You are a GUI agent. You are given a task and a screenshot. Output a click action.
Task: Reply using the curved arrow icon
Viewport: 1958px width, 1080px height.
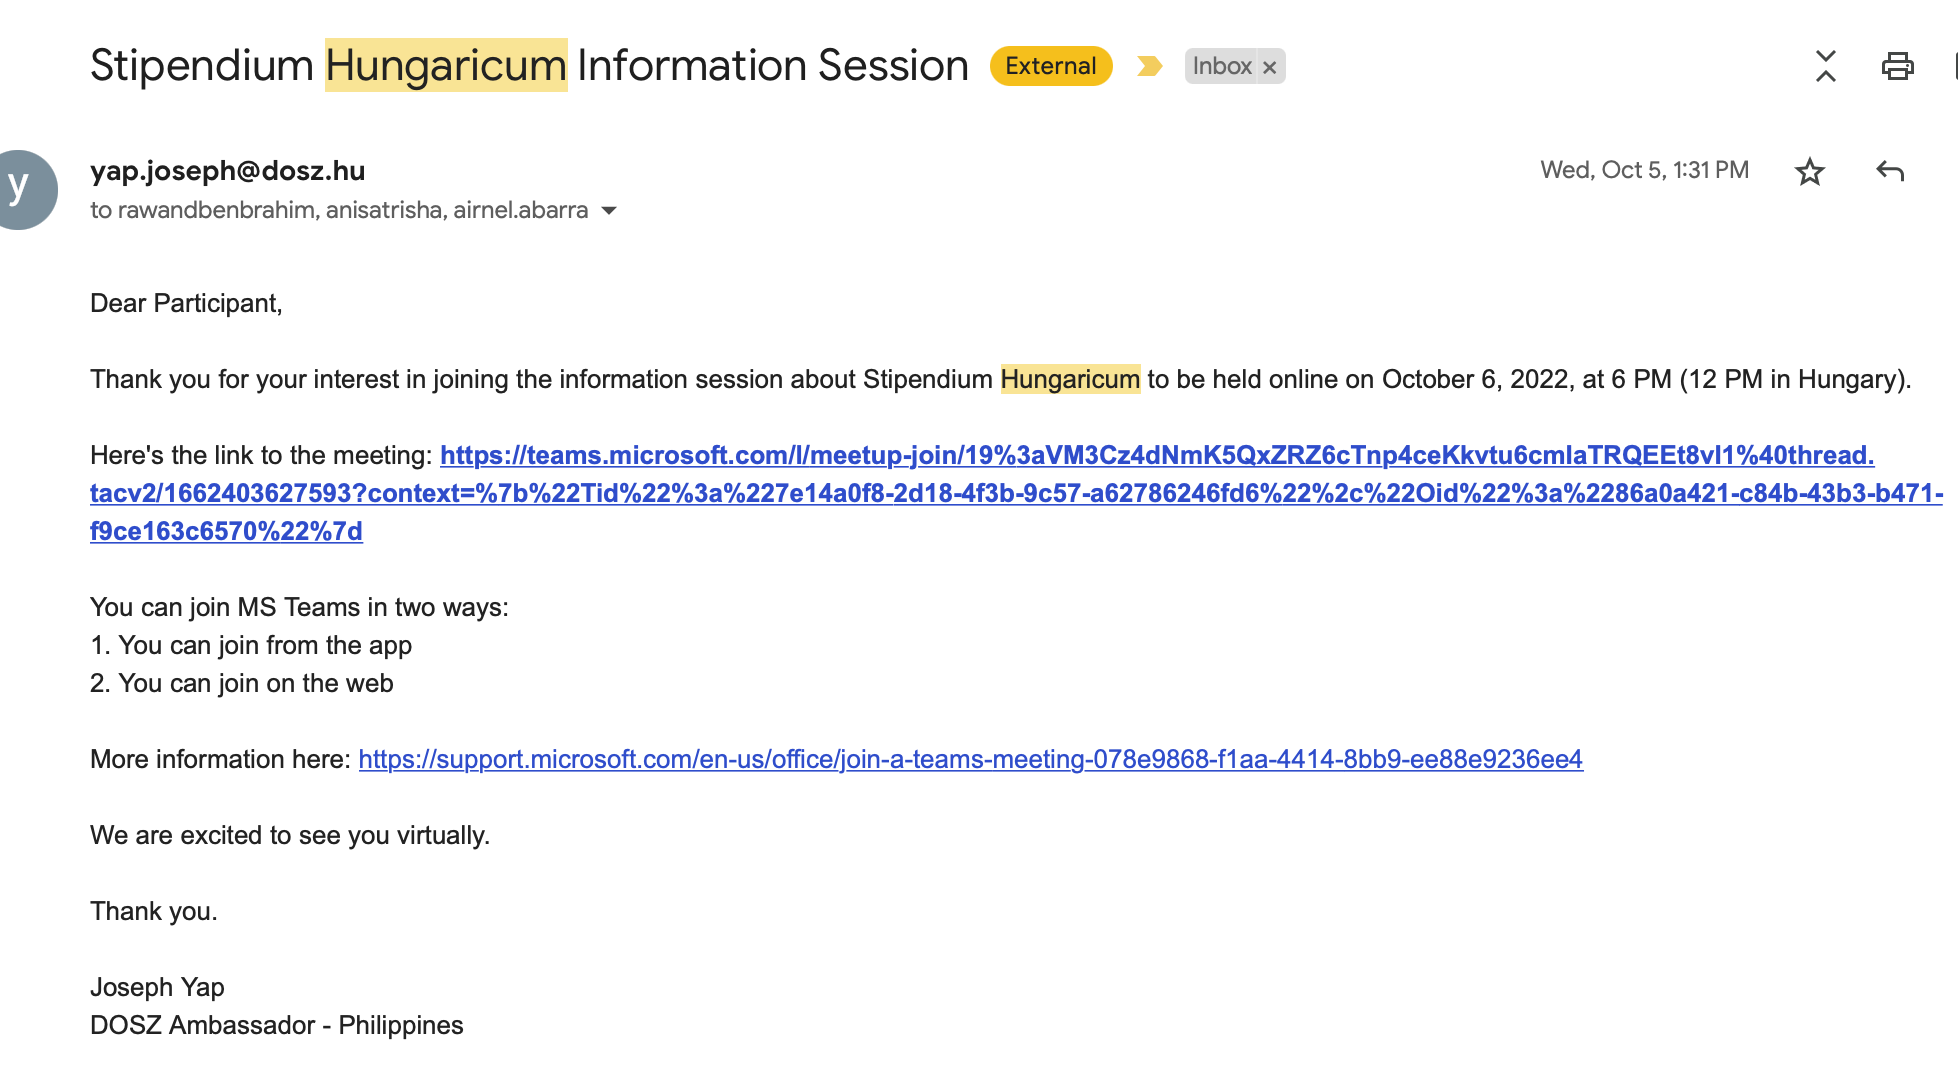tap(1889, 171)
